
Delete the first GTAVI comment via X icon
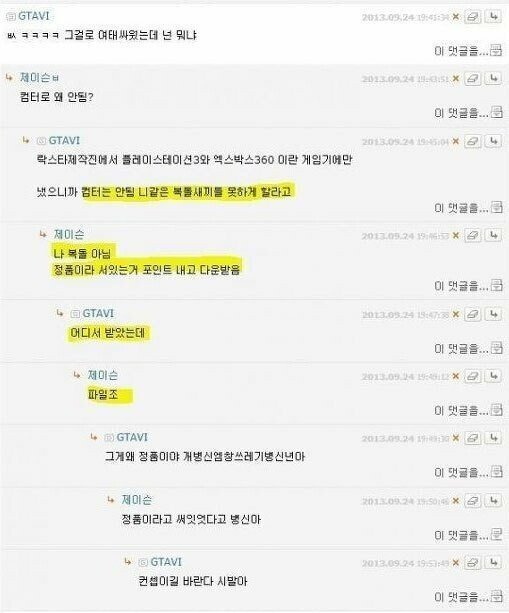pyautogui.click(x=455, y=17)
